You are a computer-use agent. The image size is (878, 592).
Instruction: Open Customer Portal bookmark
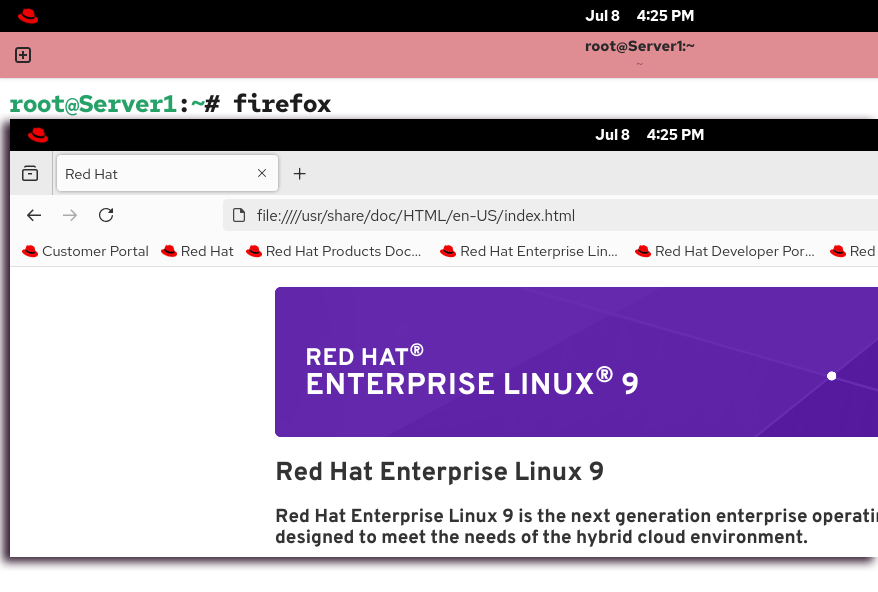point(85,251)
